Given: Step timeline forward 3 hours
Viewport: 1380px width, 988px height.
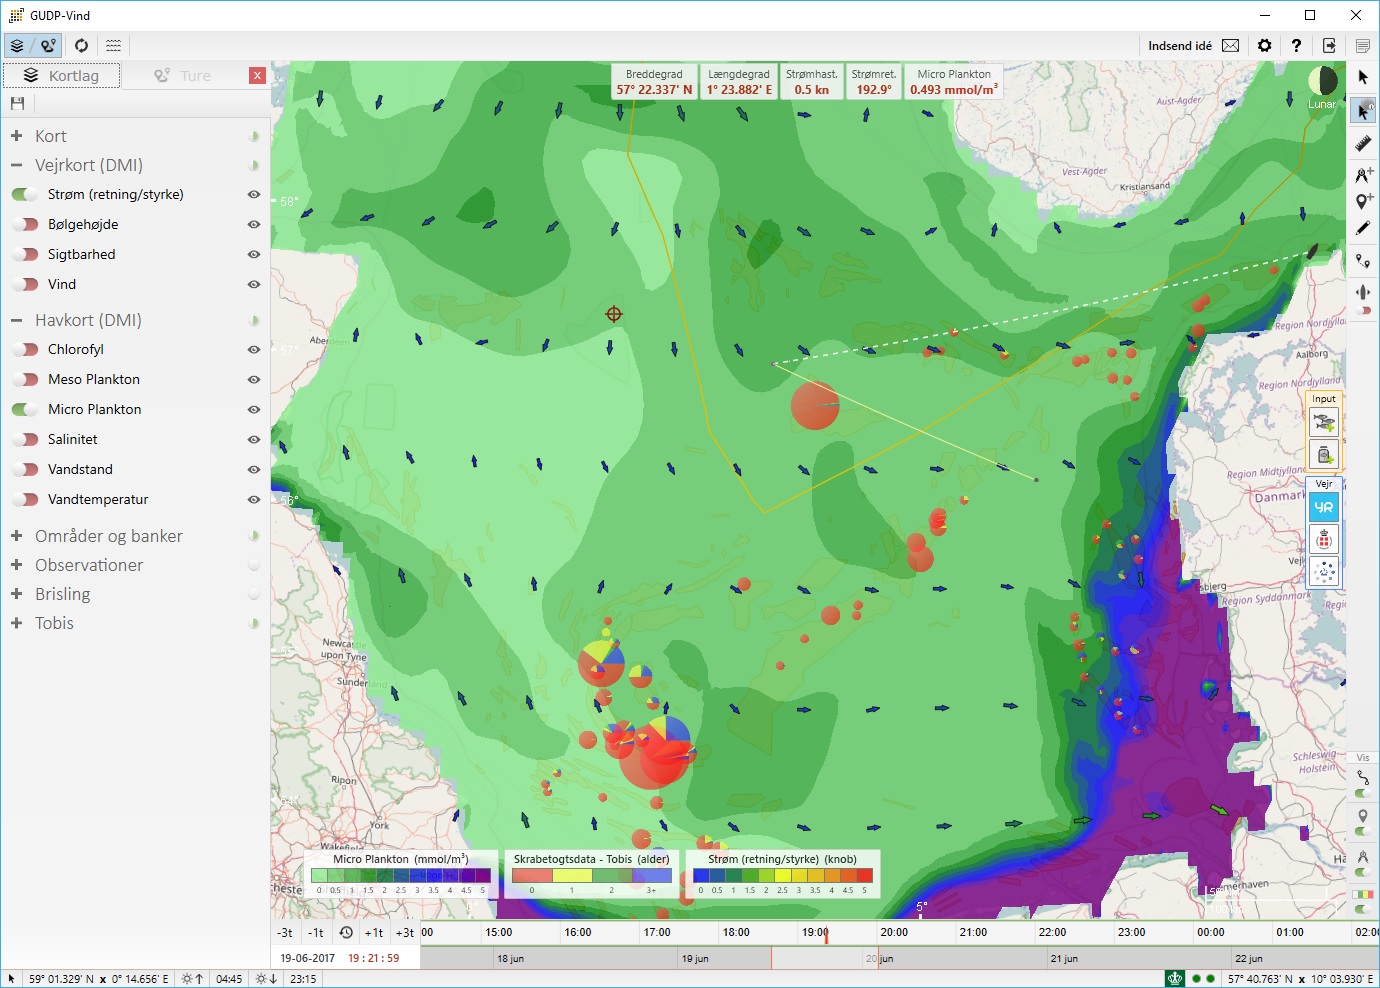Looking at the screenshot, I should (405, 932).
